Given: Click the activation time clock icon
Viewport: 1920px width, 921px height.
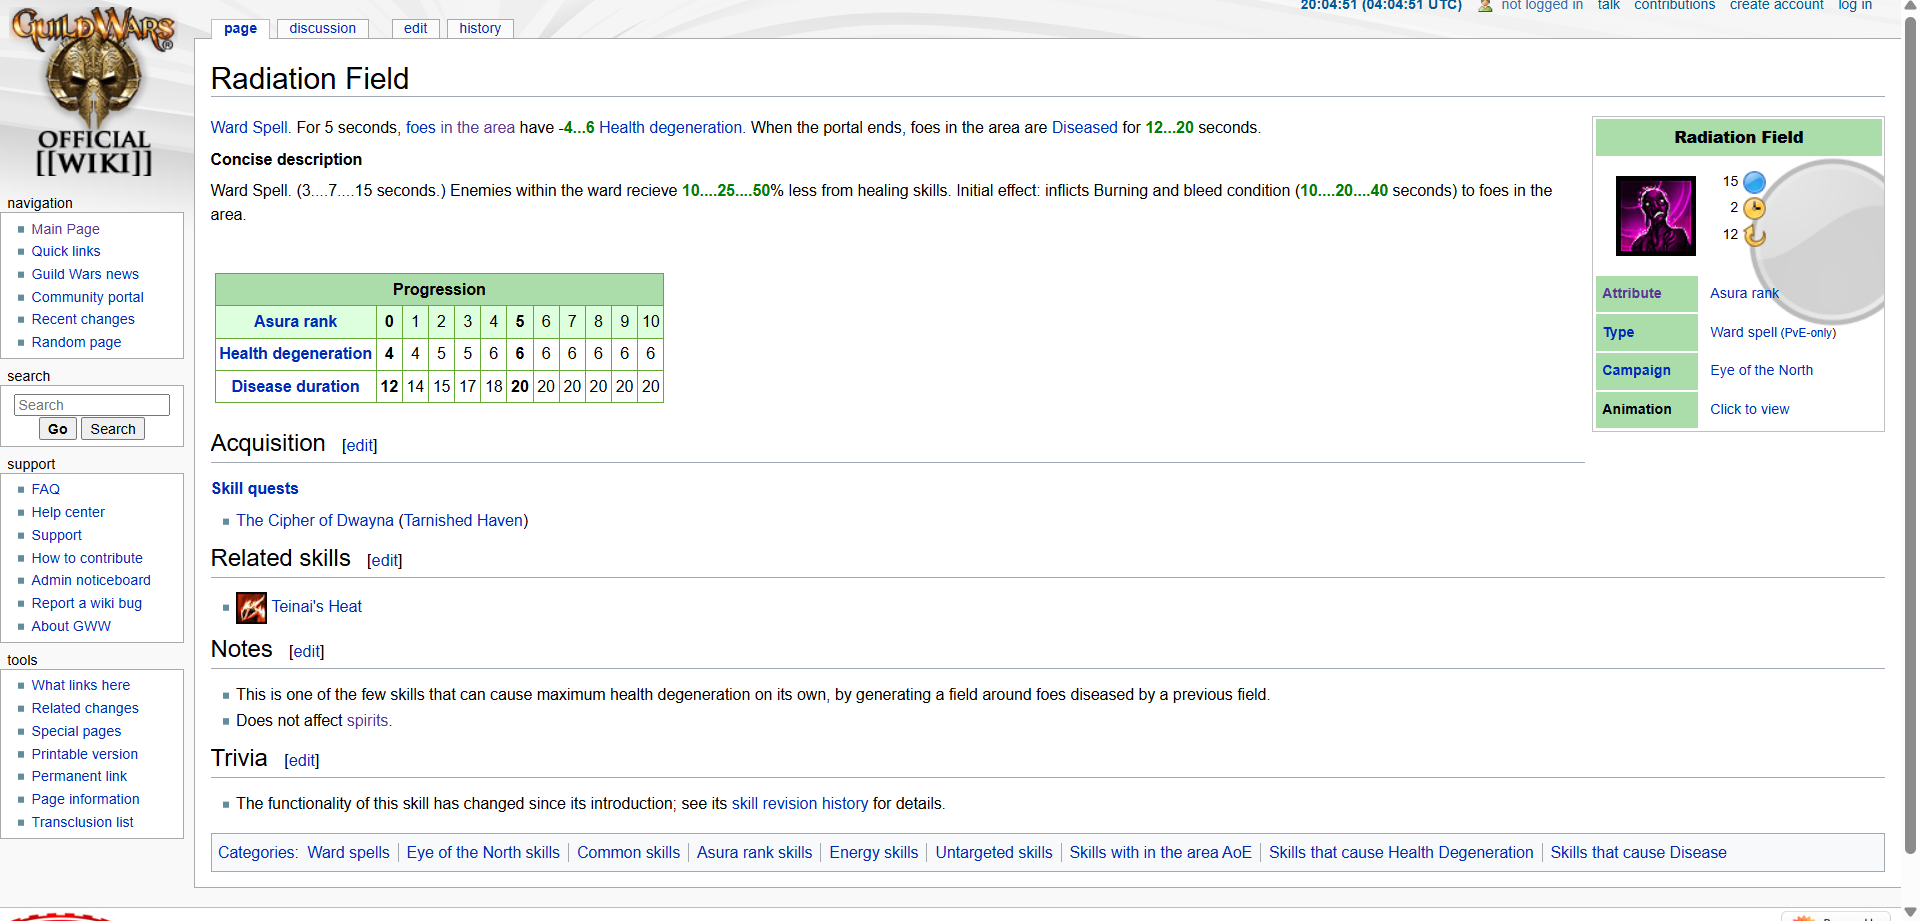Looking at the screenshot, I should pyautogui.click(x=1754, y=208).
